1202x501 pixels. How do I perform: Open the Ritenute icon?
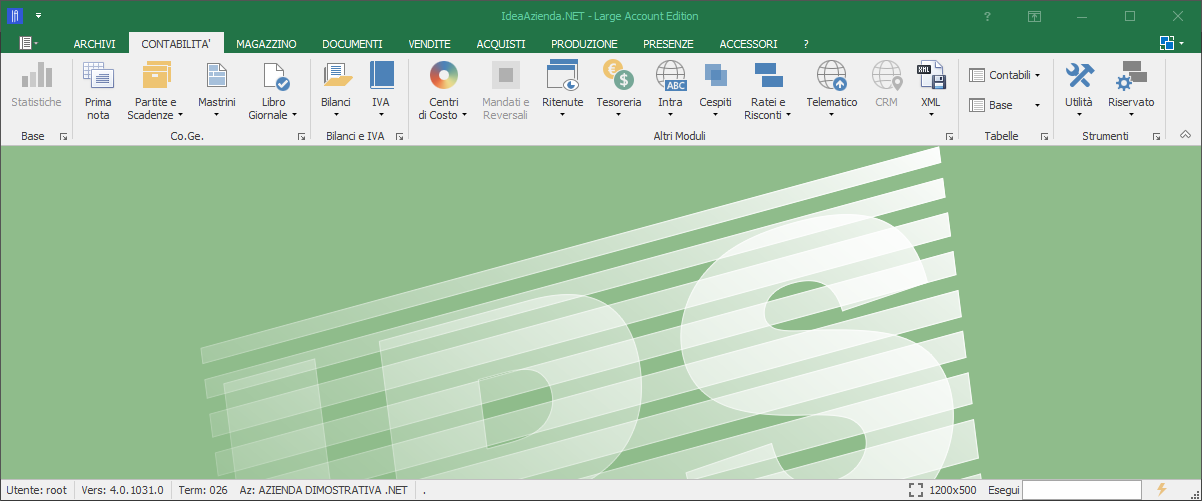click(562, 76)
